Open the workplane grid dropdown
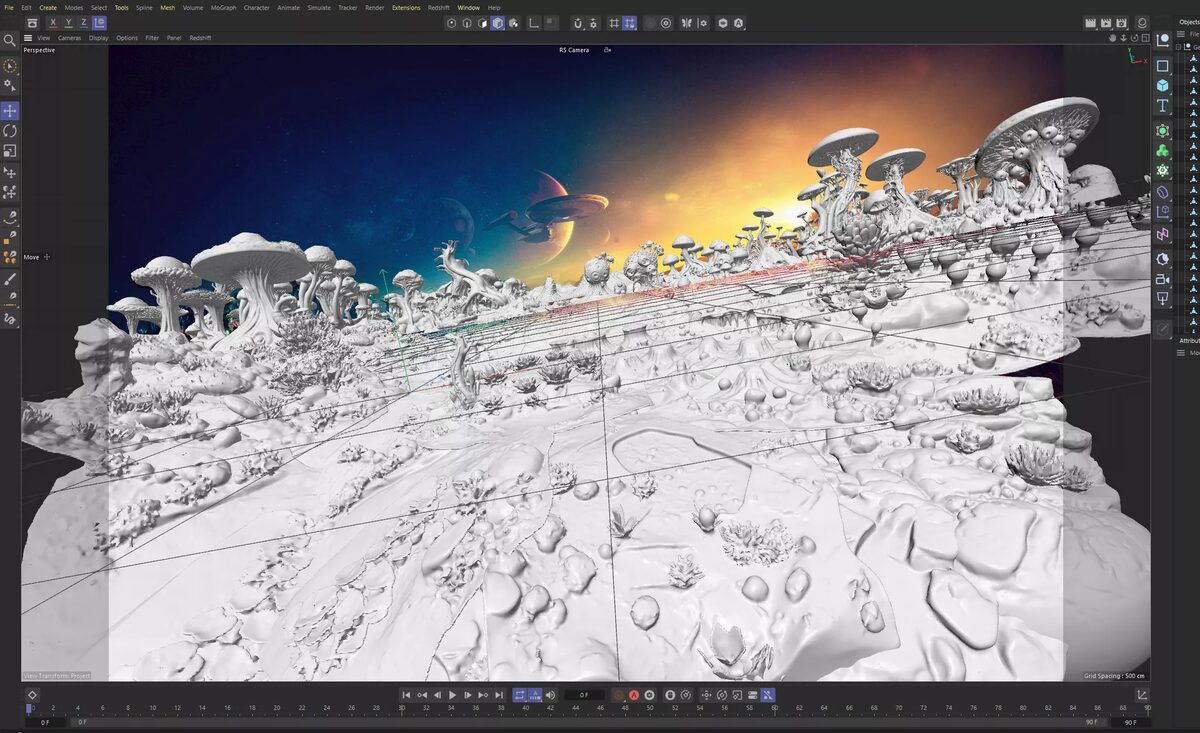 tap(613, 23)
